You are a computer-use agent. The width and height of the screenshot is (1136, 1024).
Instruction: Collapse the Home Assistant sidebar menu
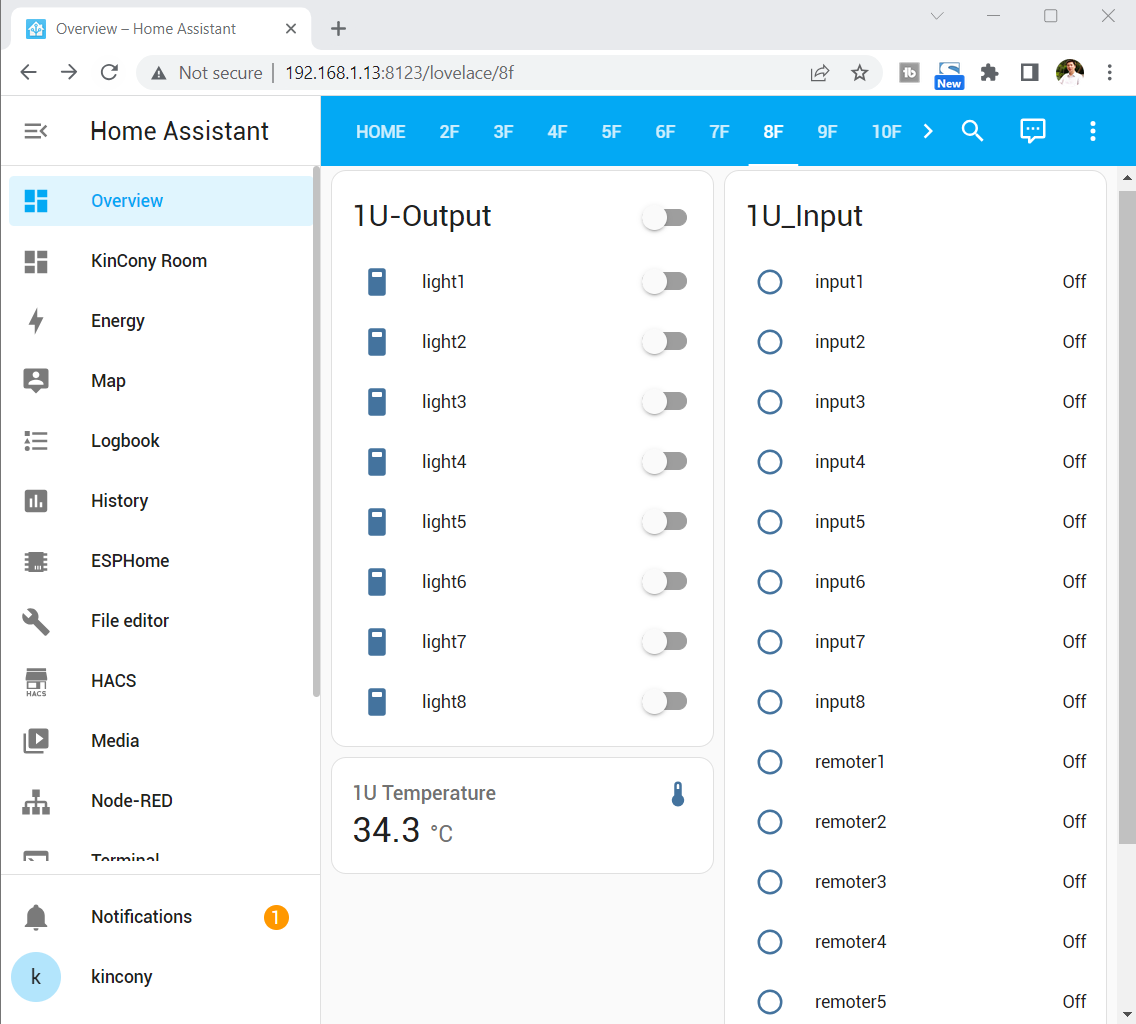pyautogui.click(x=36, y=131)
